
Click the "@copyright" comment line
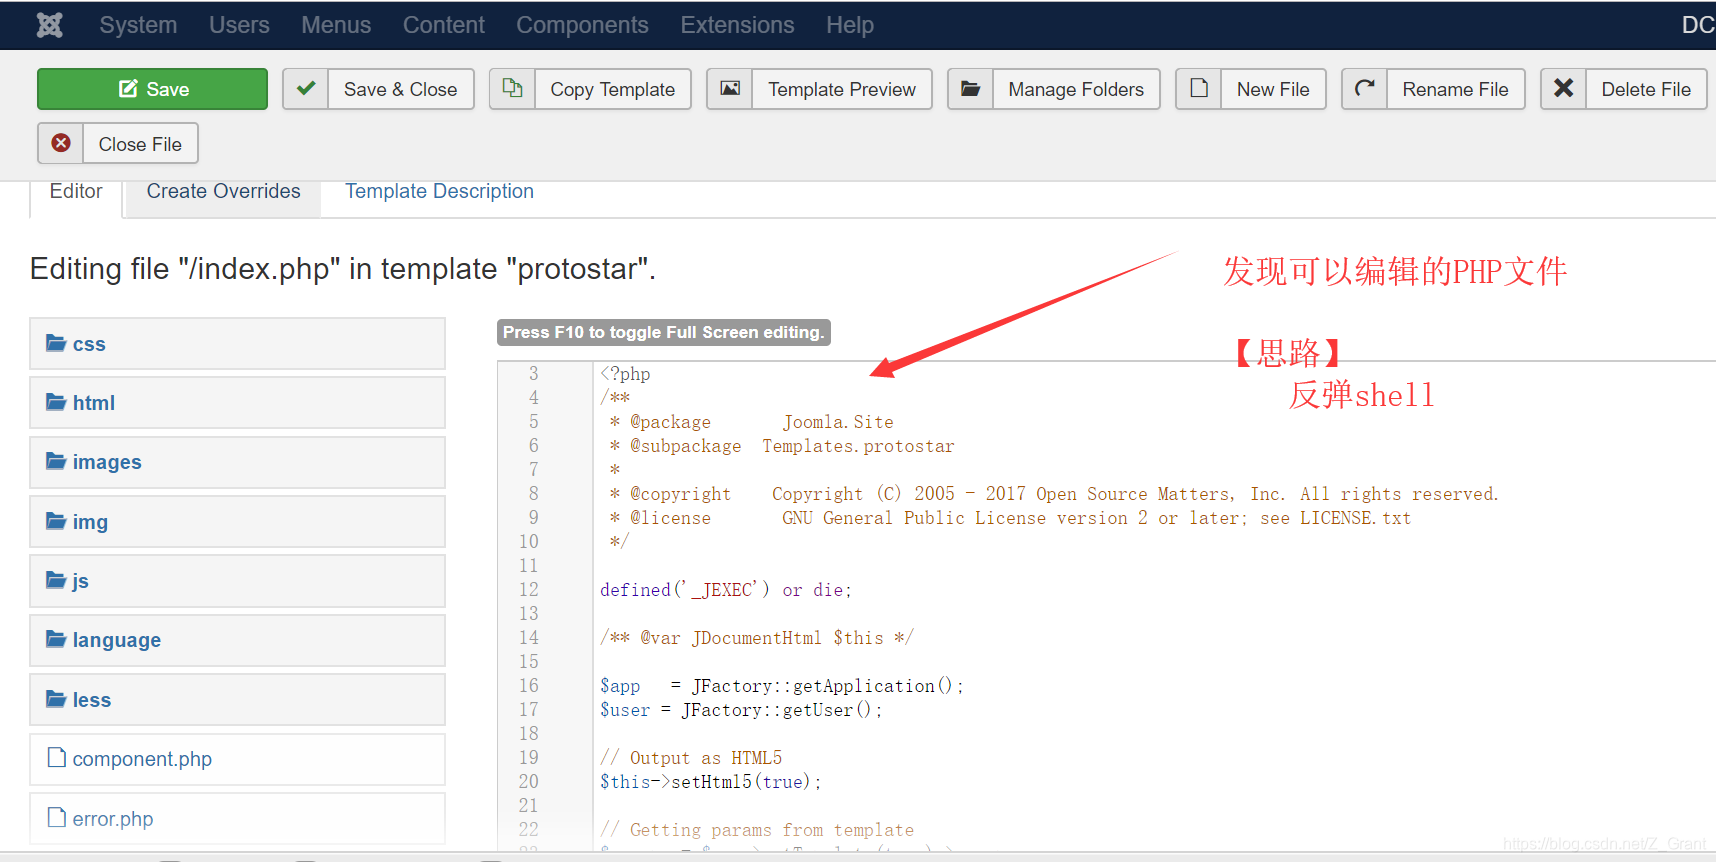tap(1054, 494)
